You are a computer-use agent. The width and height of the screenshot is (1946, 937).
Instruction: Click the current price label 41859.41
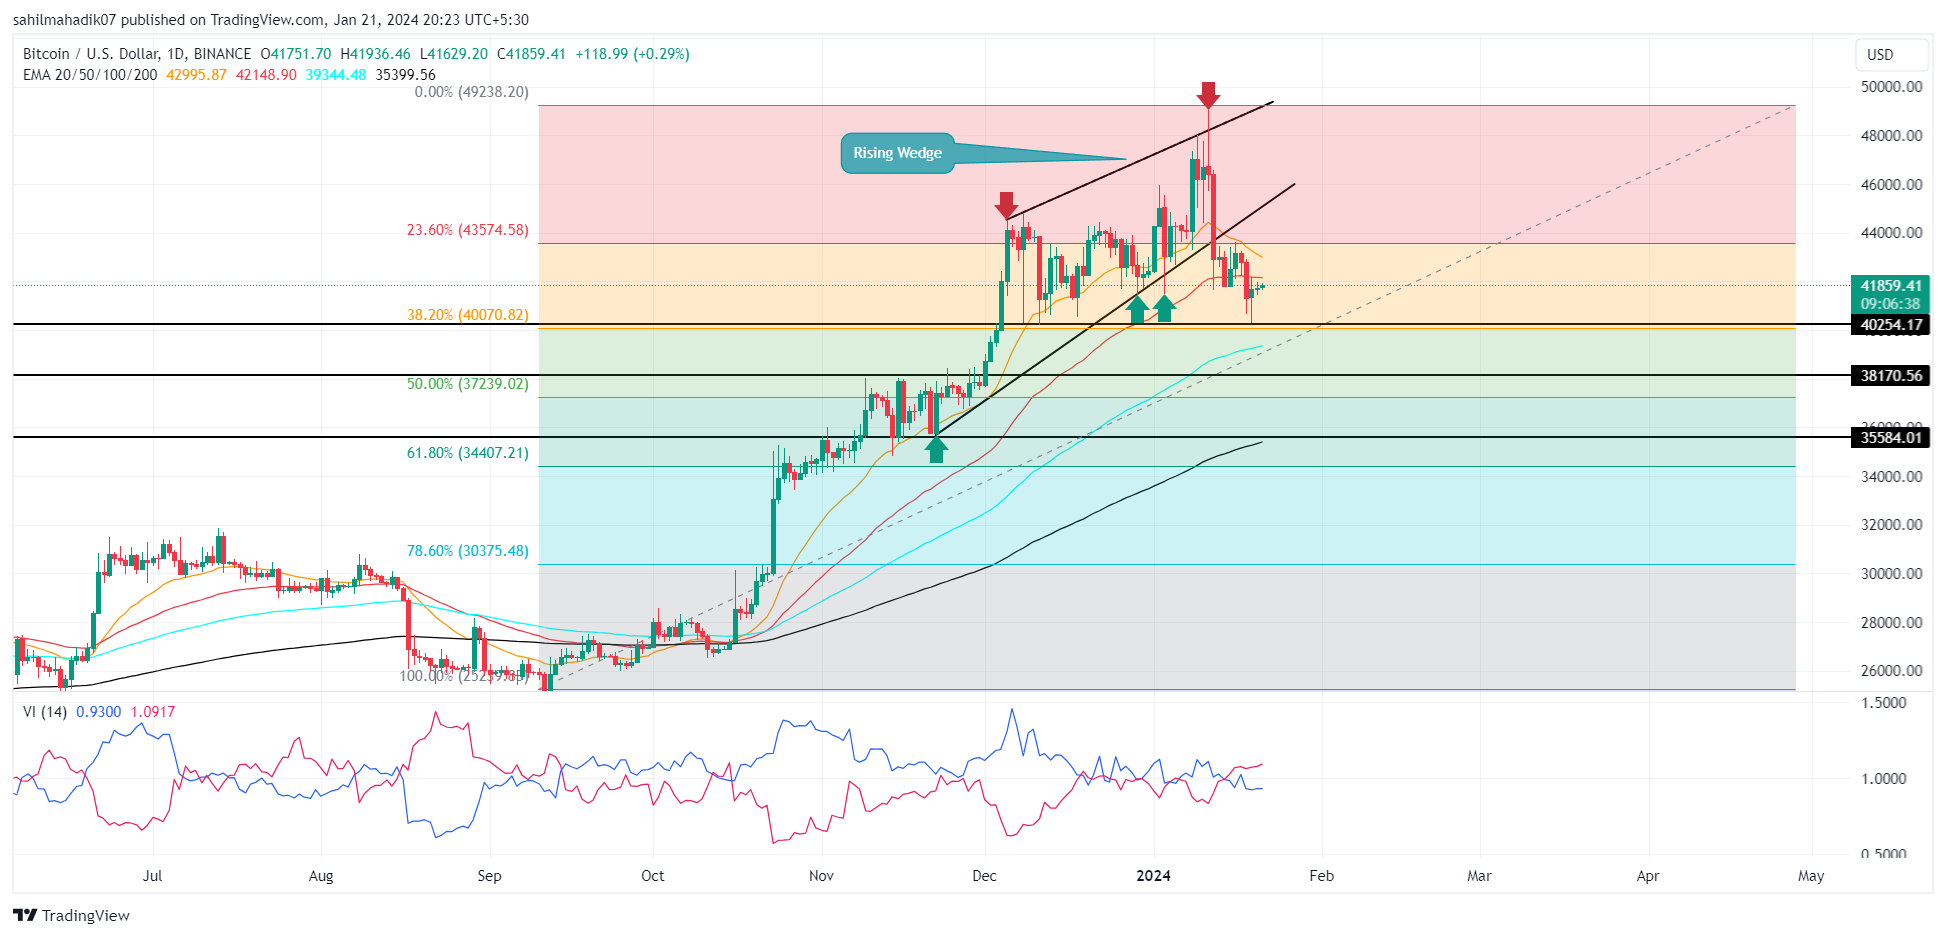1890,286
